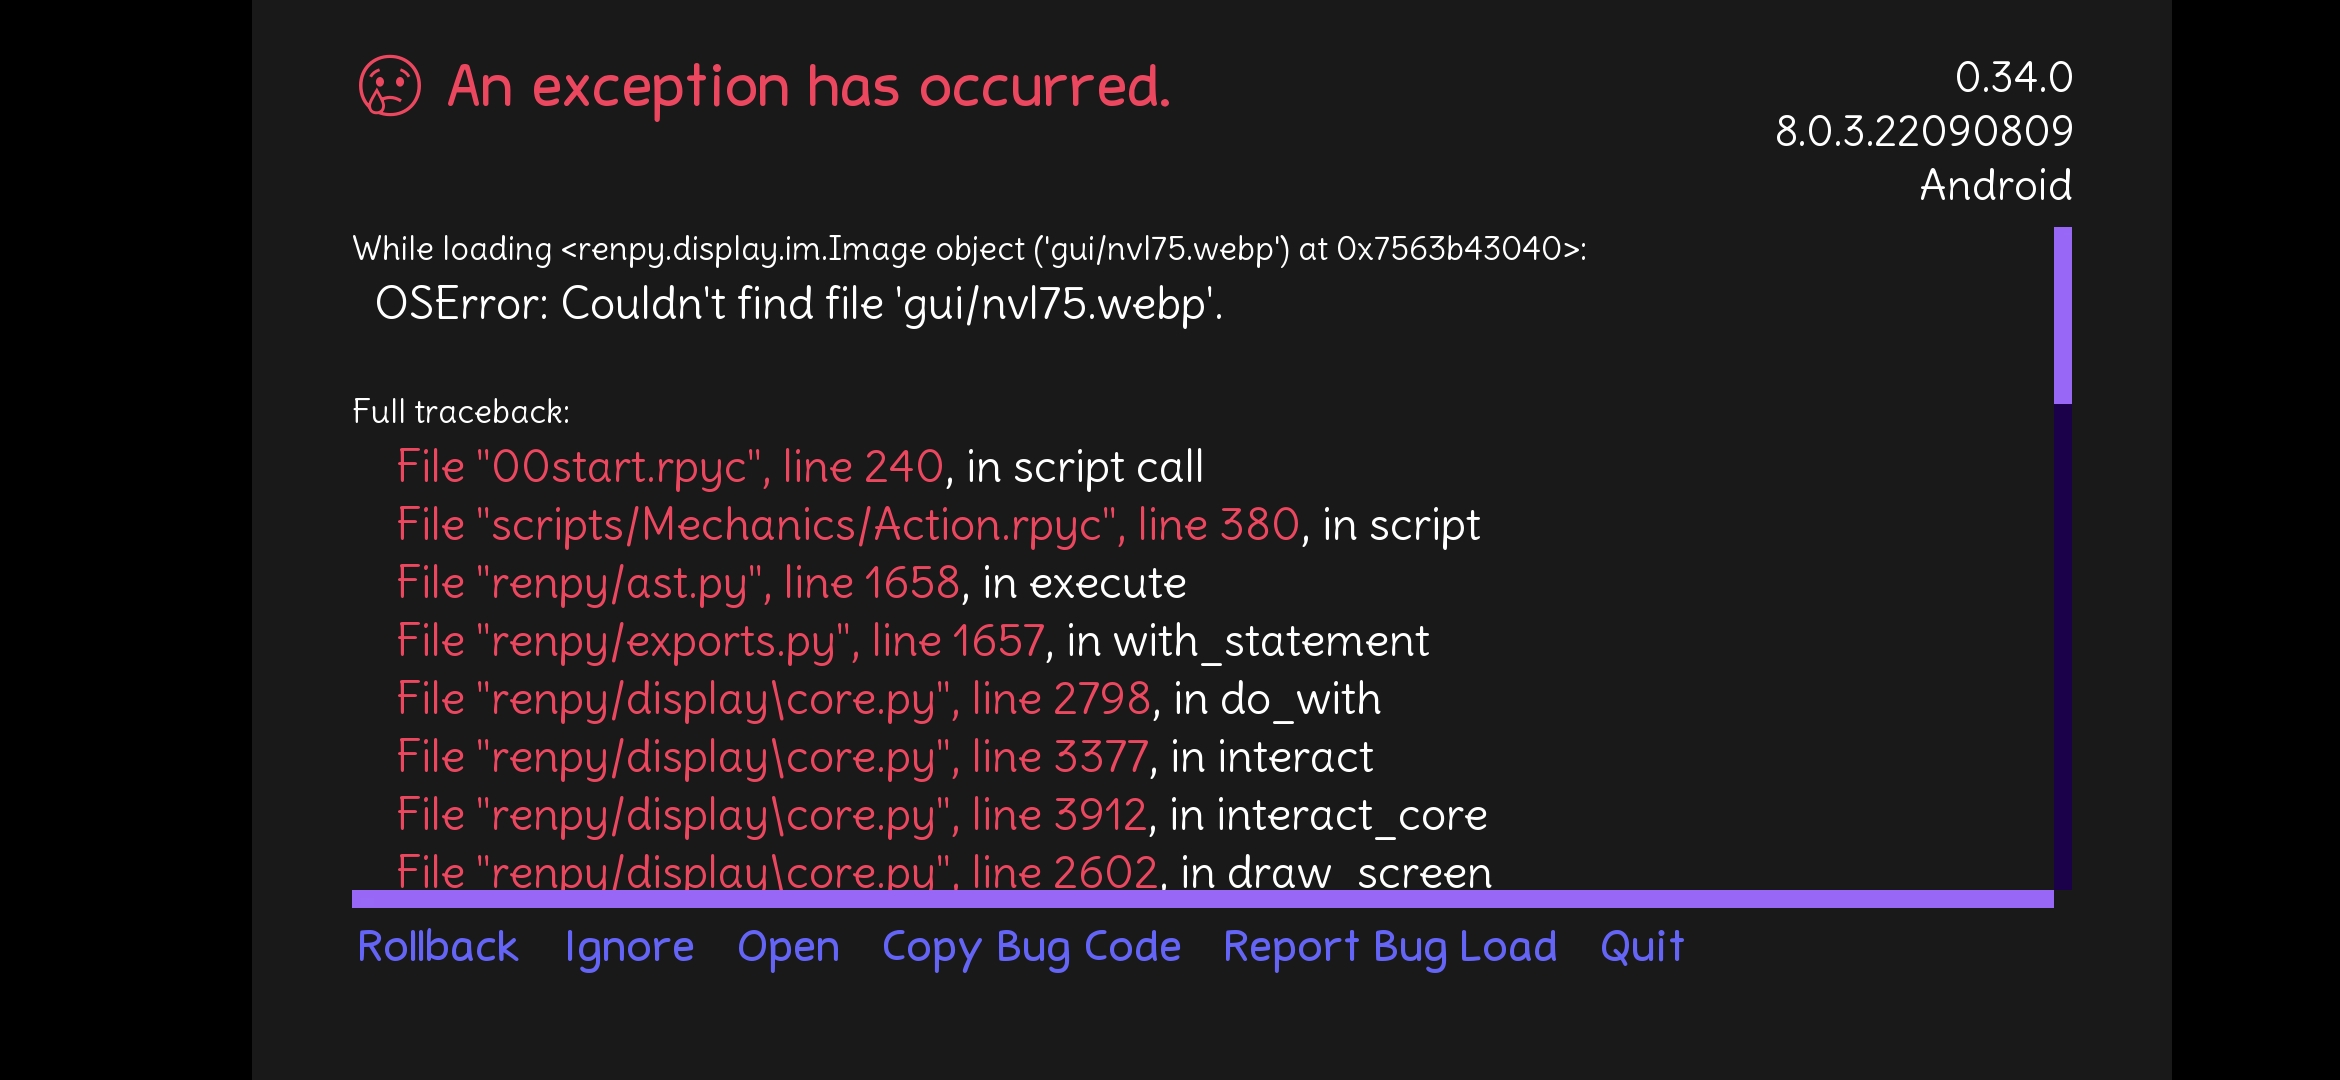The image size is (2340, 1080).
Task: Open the core.py line 2602 draw_screen entry
Action: click(777, 872)
